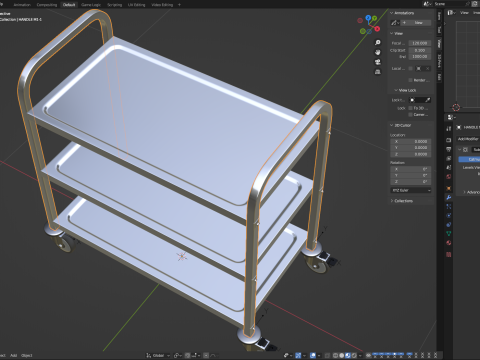Viewport: 480px width, 360px height.
Task: Collapse the Annotations panel
Action: (x=392, y=13)
